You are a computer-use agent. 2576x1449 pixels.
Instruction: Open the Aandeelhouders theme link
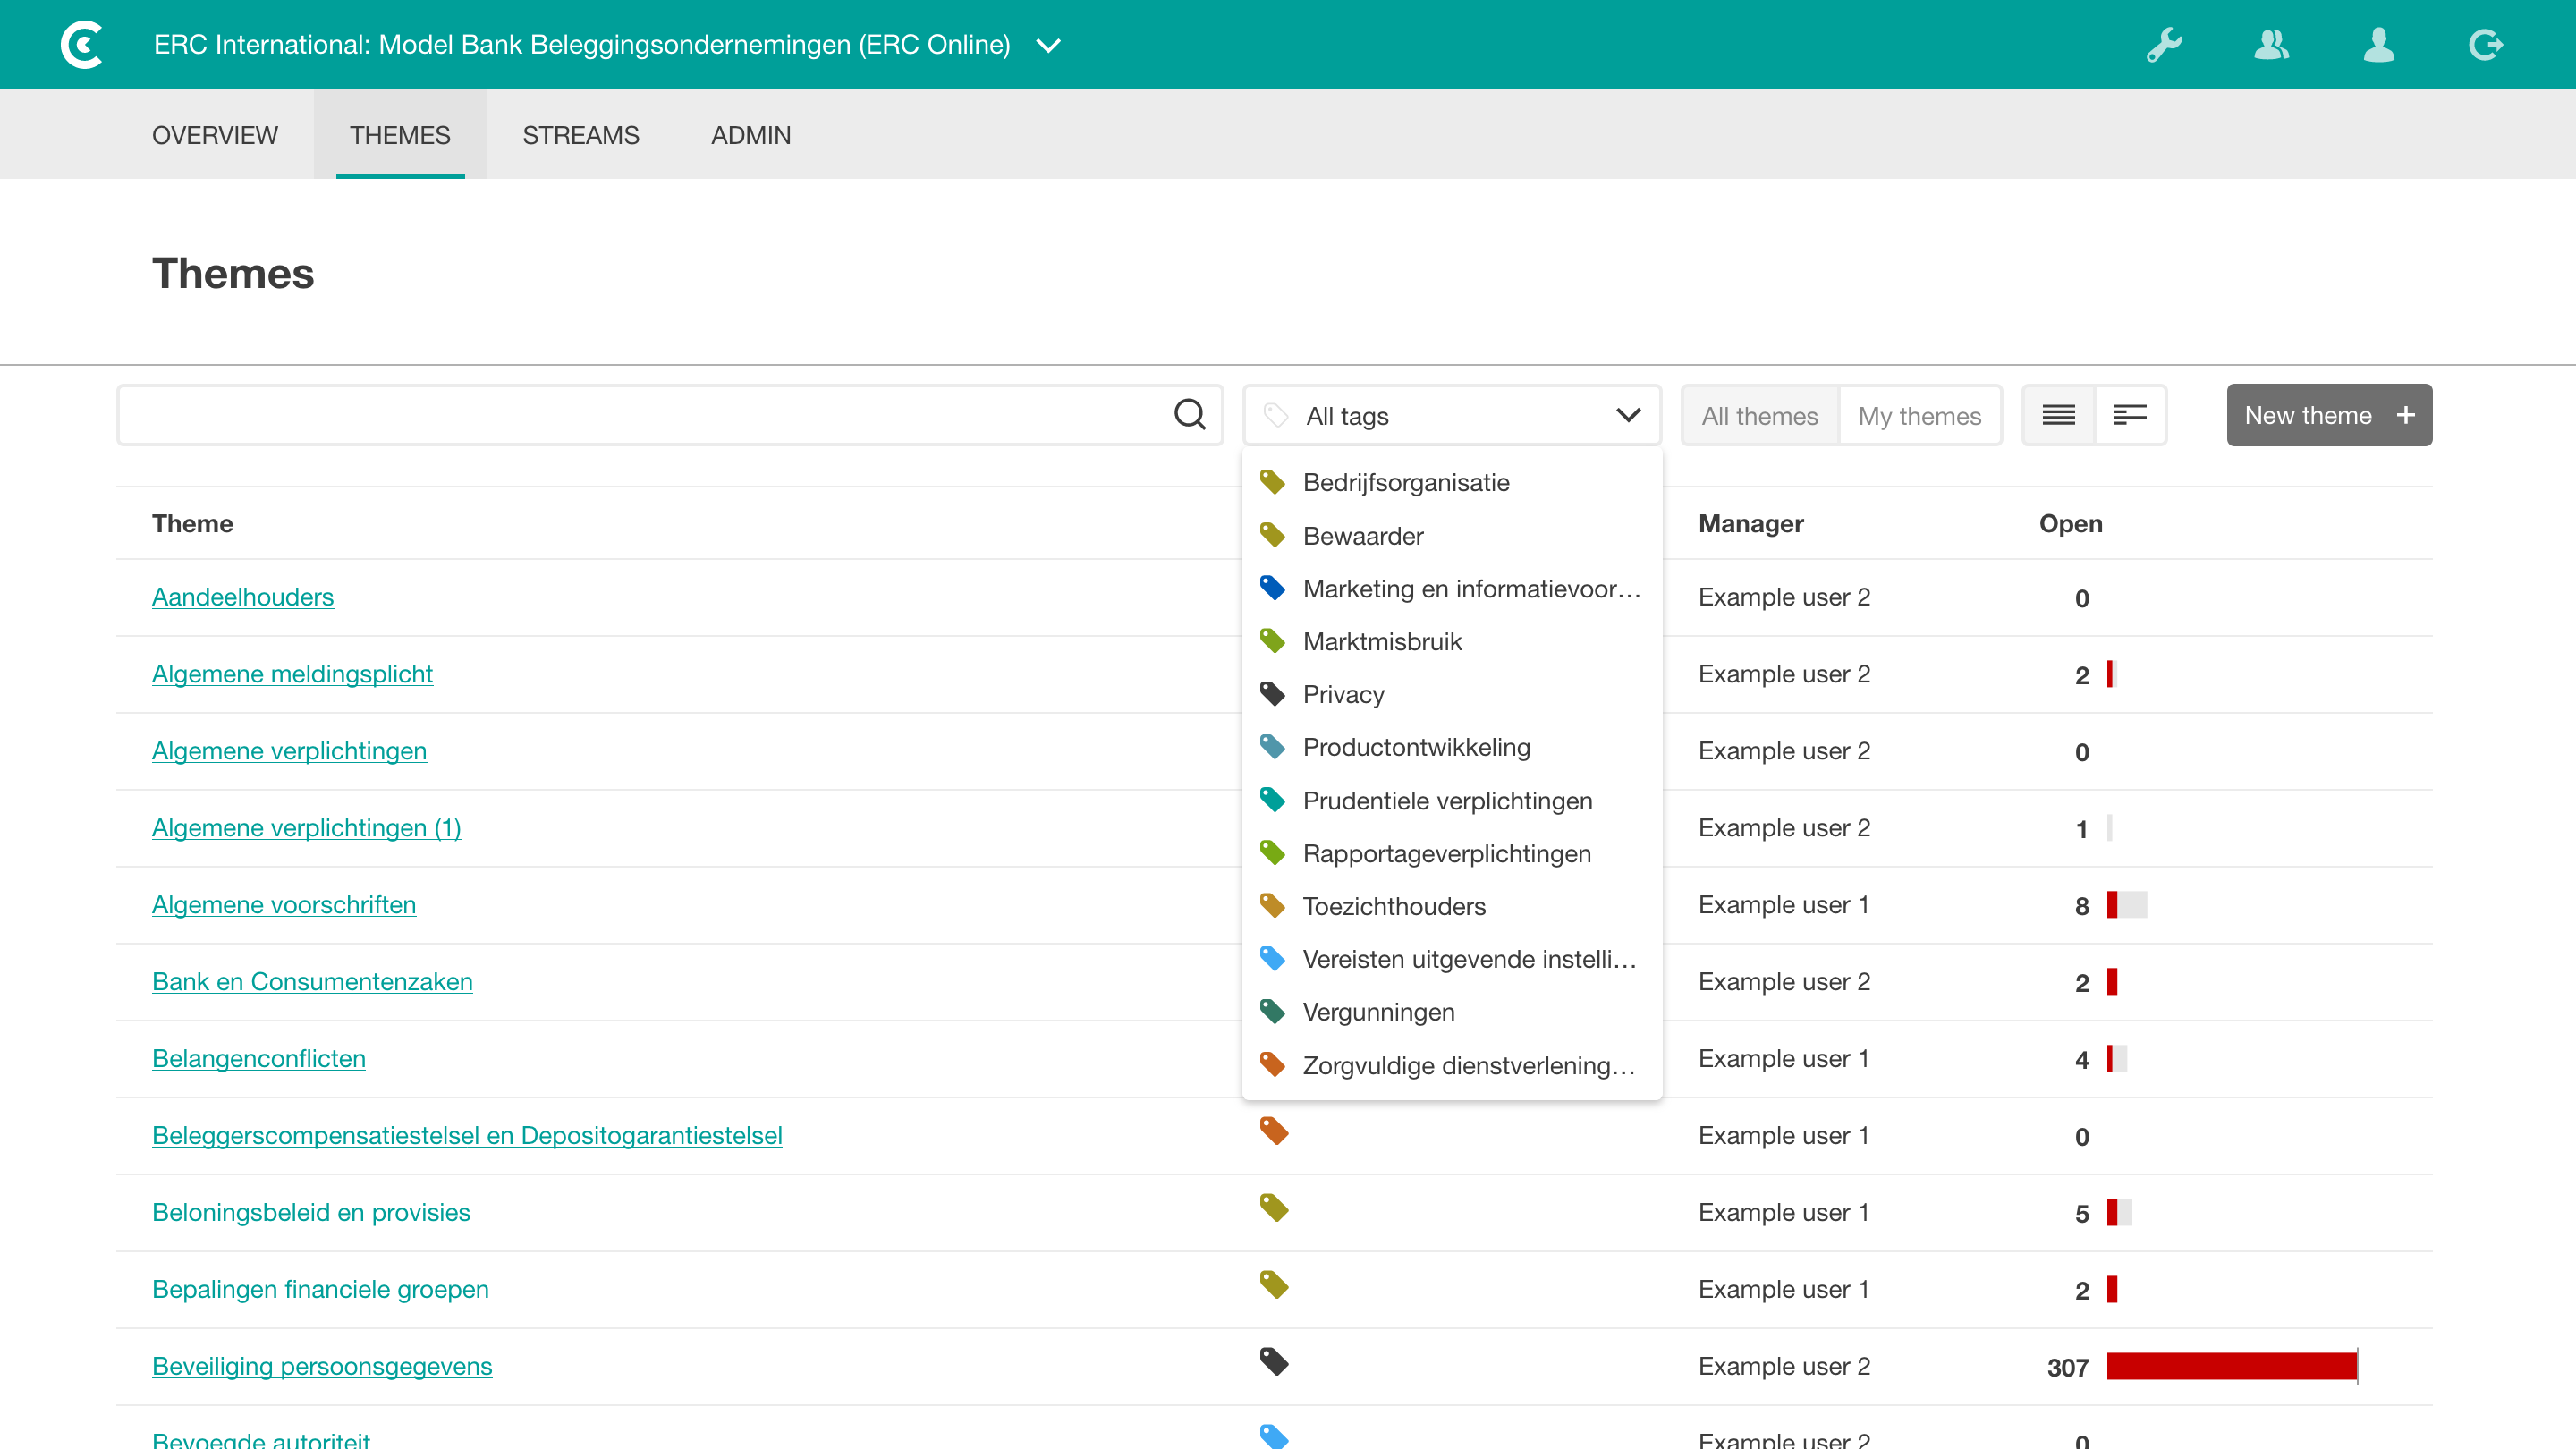coord(242,597)
